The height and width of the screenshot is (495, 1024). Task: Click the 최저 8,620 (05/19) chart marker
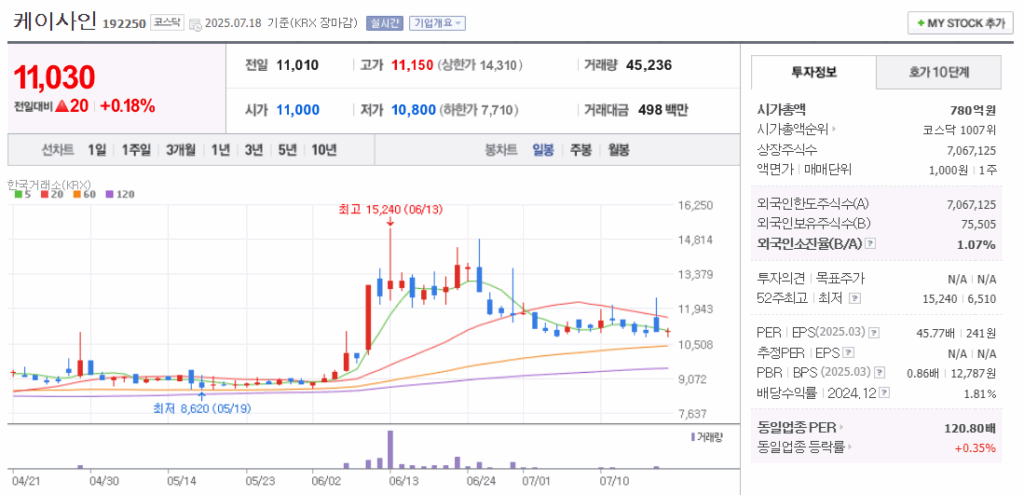(202, 408)
